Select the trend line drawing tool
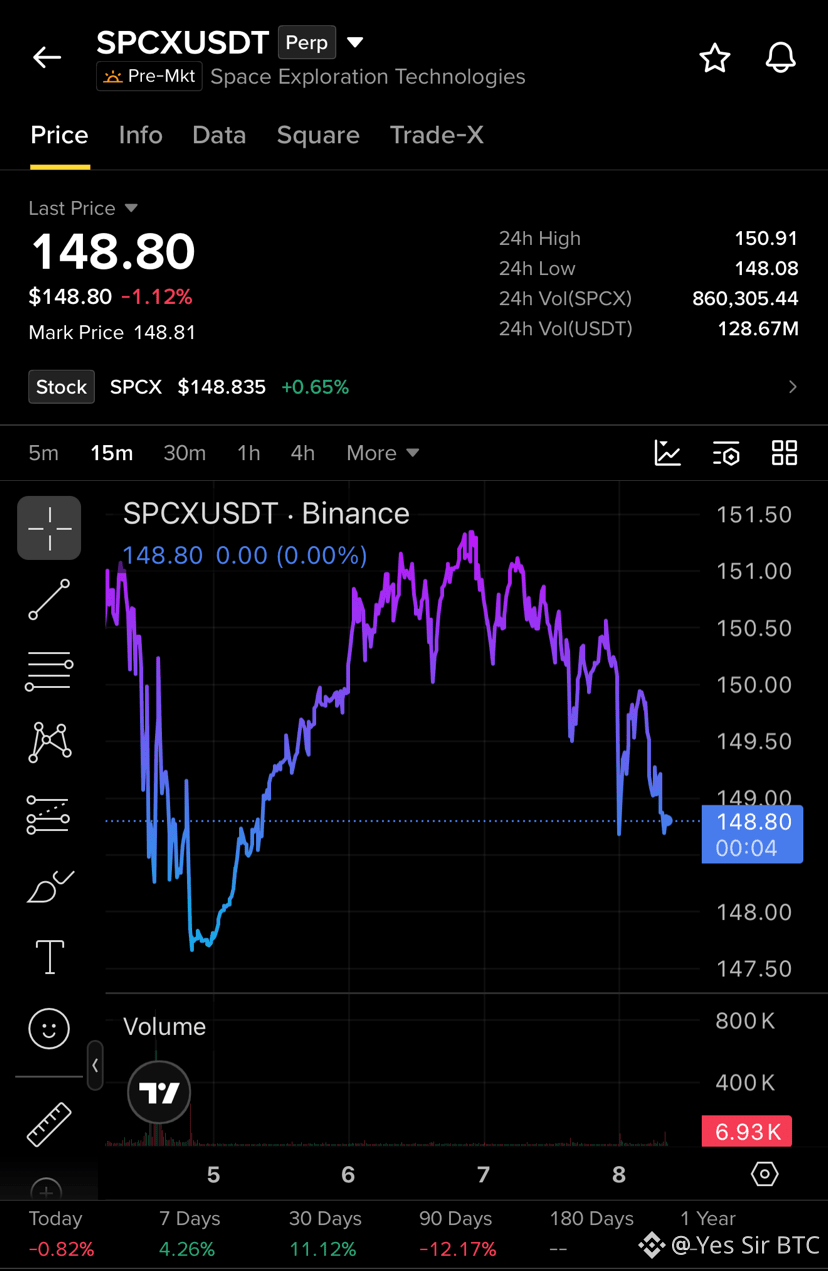Viewport: 828px width, 1271px height. click(49, 600)
